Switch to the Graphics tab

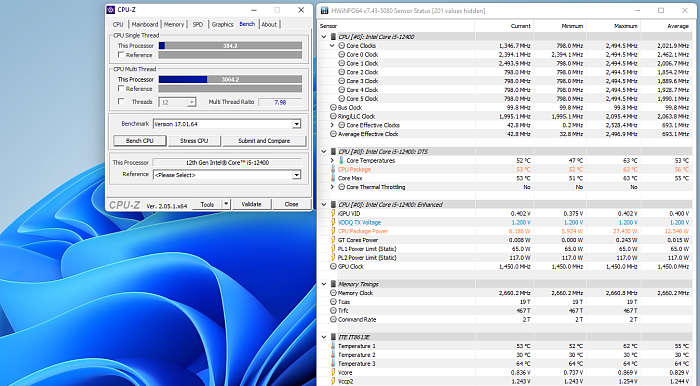pos(222,25)
